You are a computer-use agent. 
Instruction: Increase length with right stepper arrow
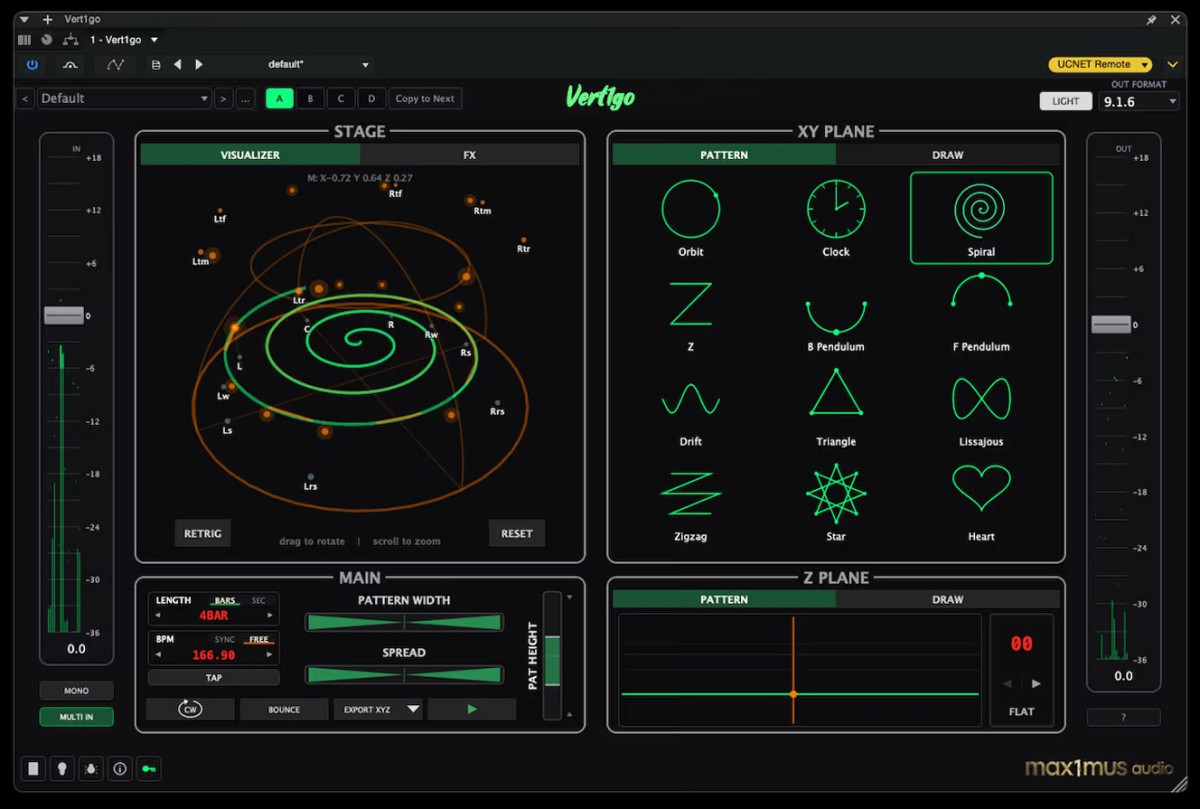tap(270, 616)
